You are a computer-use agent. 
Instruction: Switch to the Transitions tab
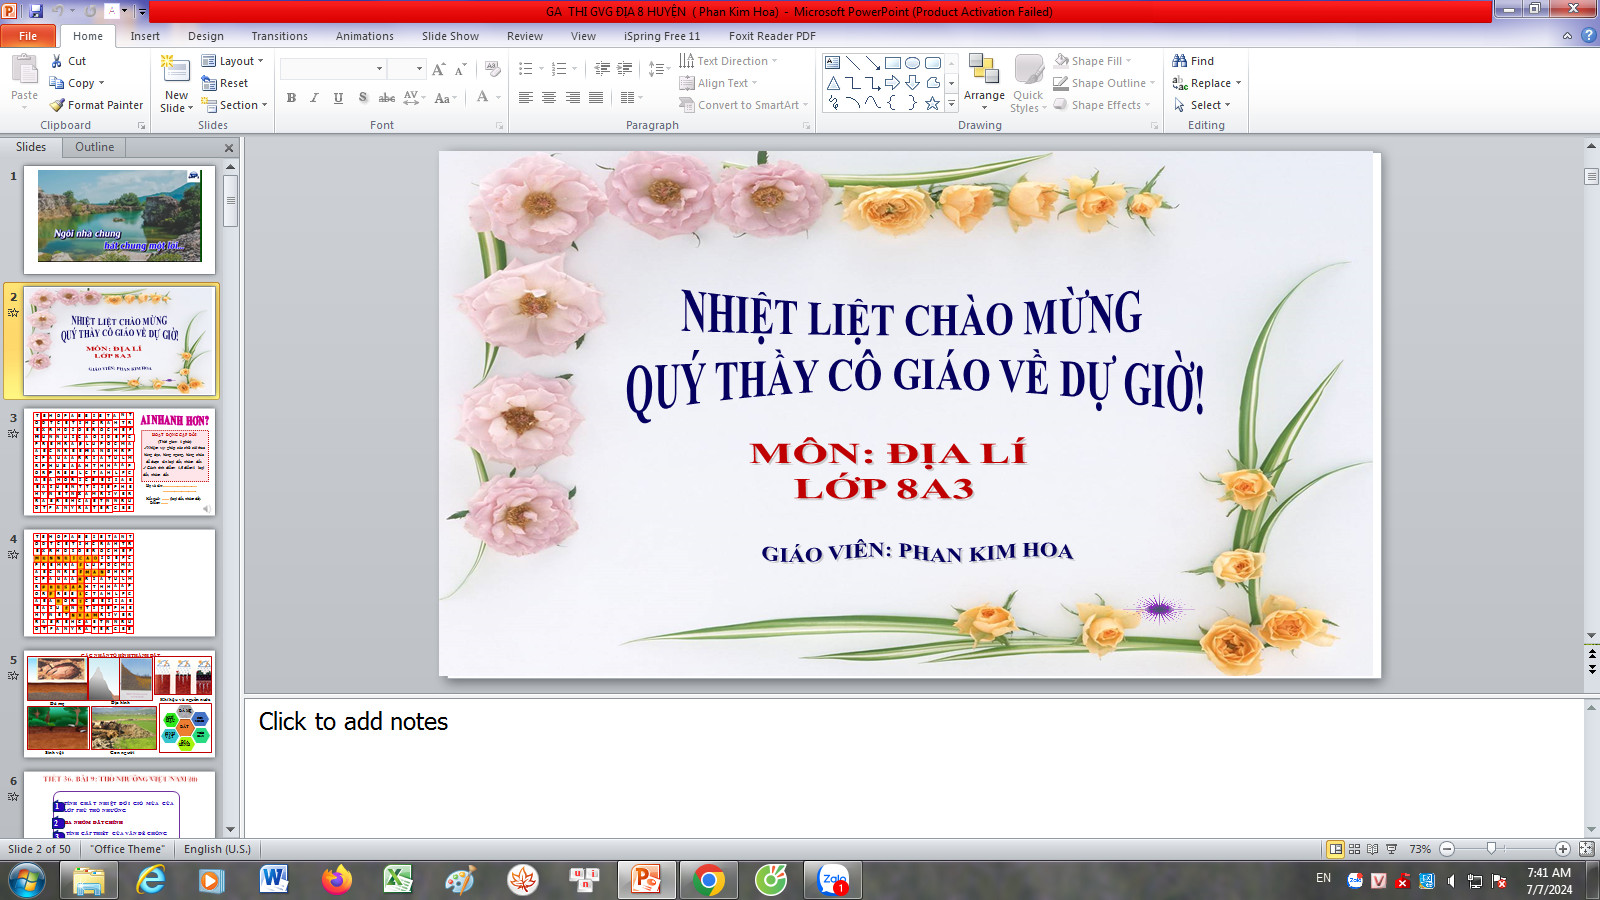click(280, 36)
